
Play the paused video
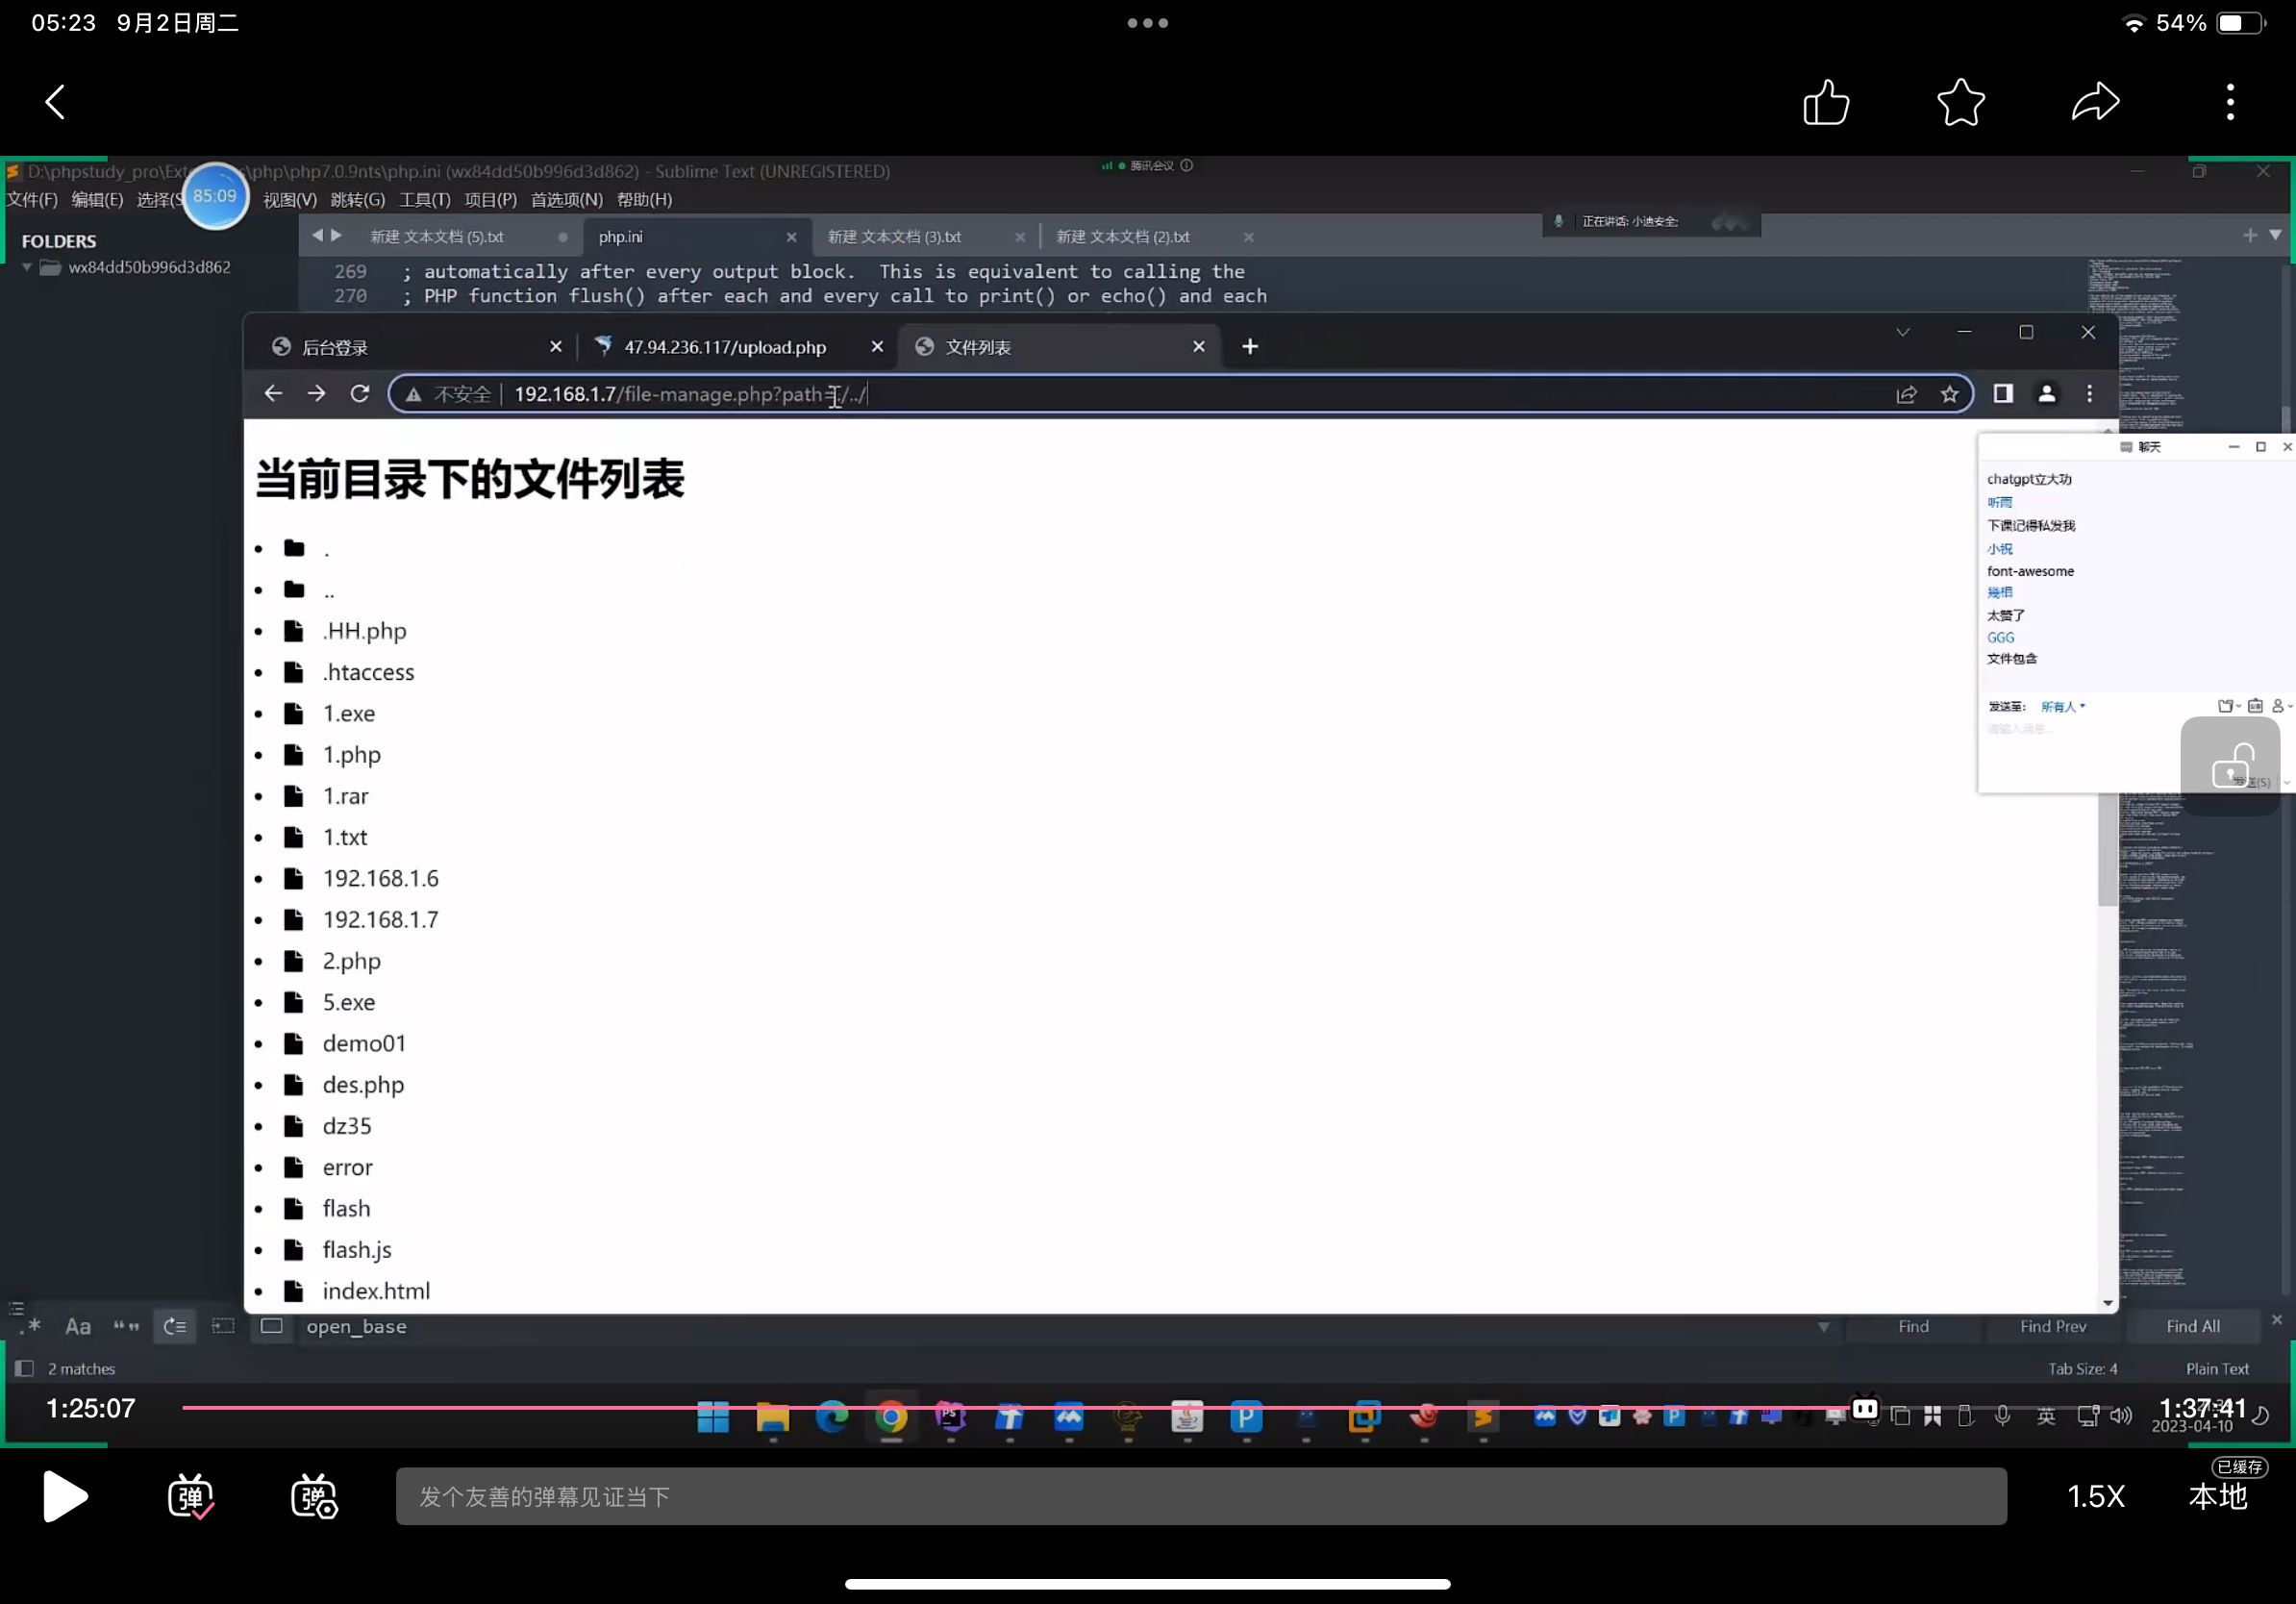tap(66, 1496)
